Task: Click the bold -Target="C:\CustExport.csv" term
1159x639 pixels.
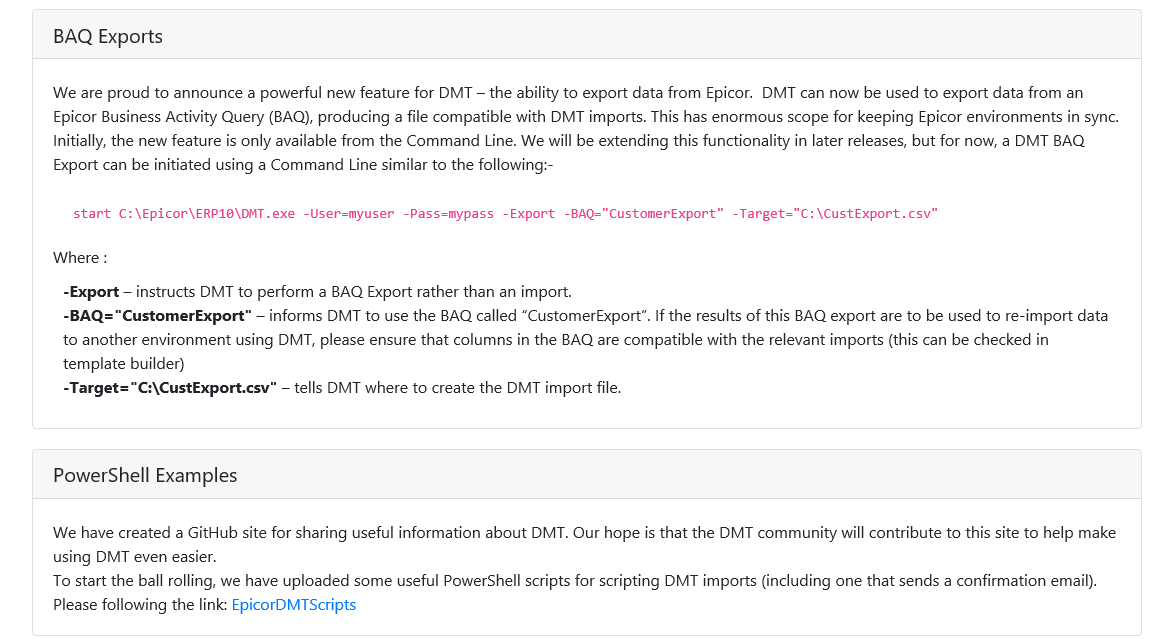Action: [x=169, y=388]
